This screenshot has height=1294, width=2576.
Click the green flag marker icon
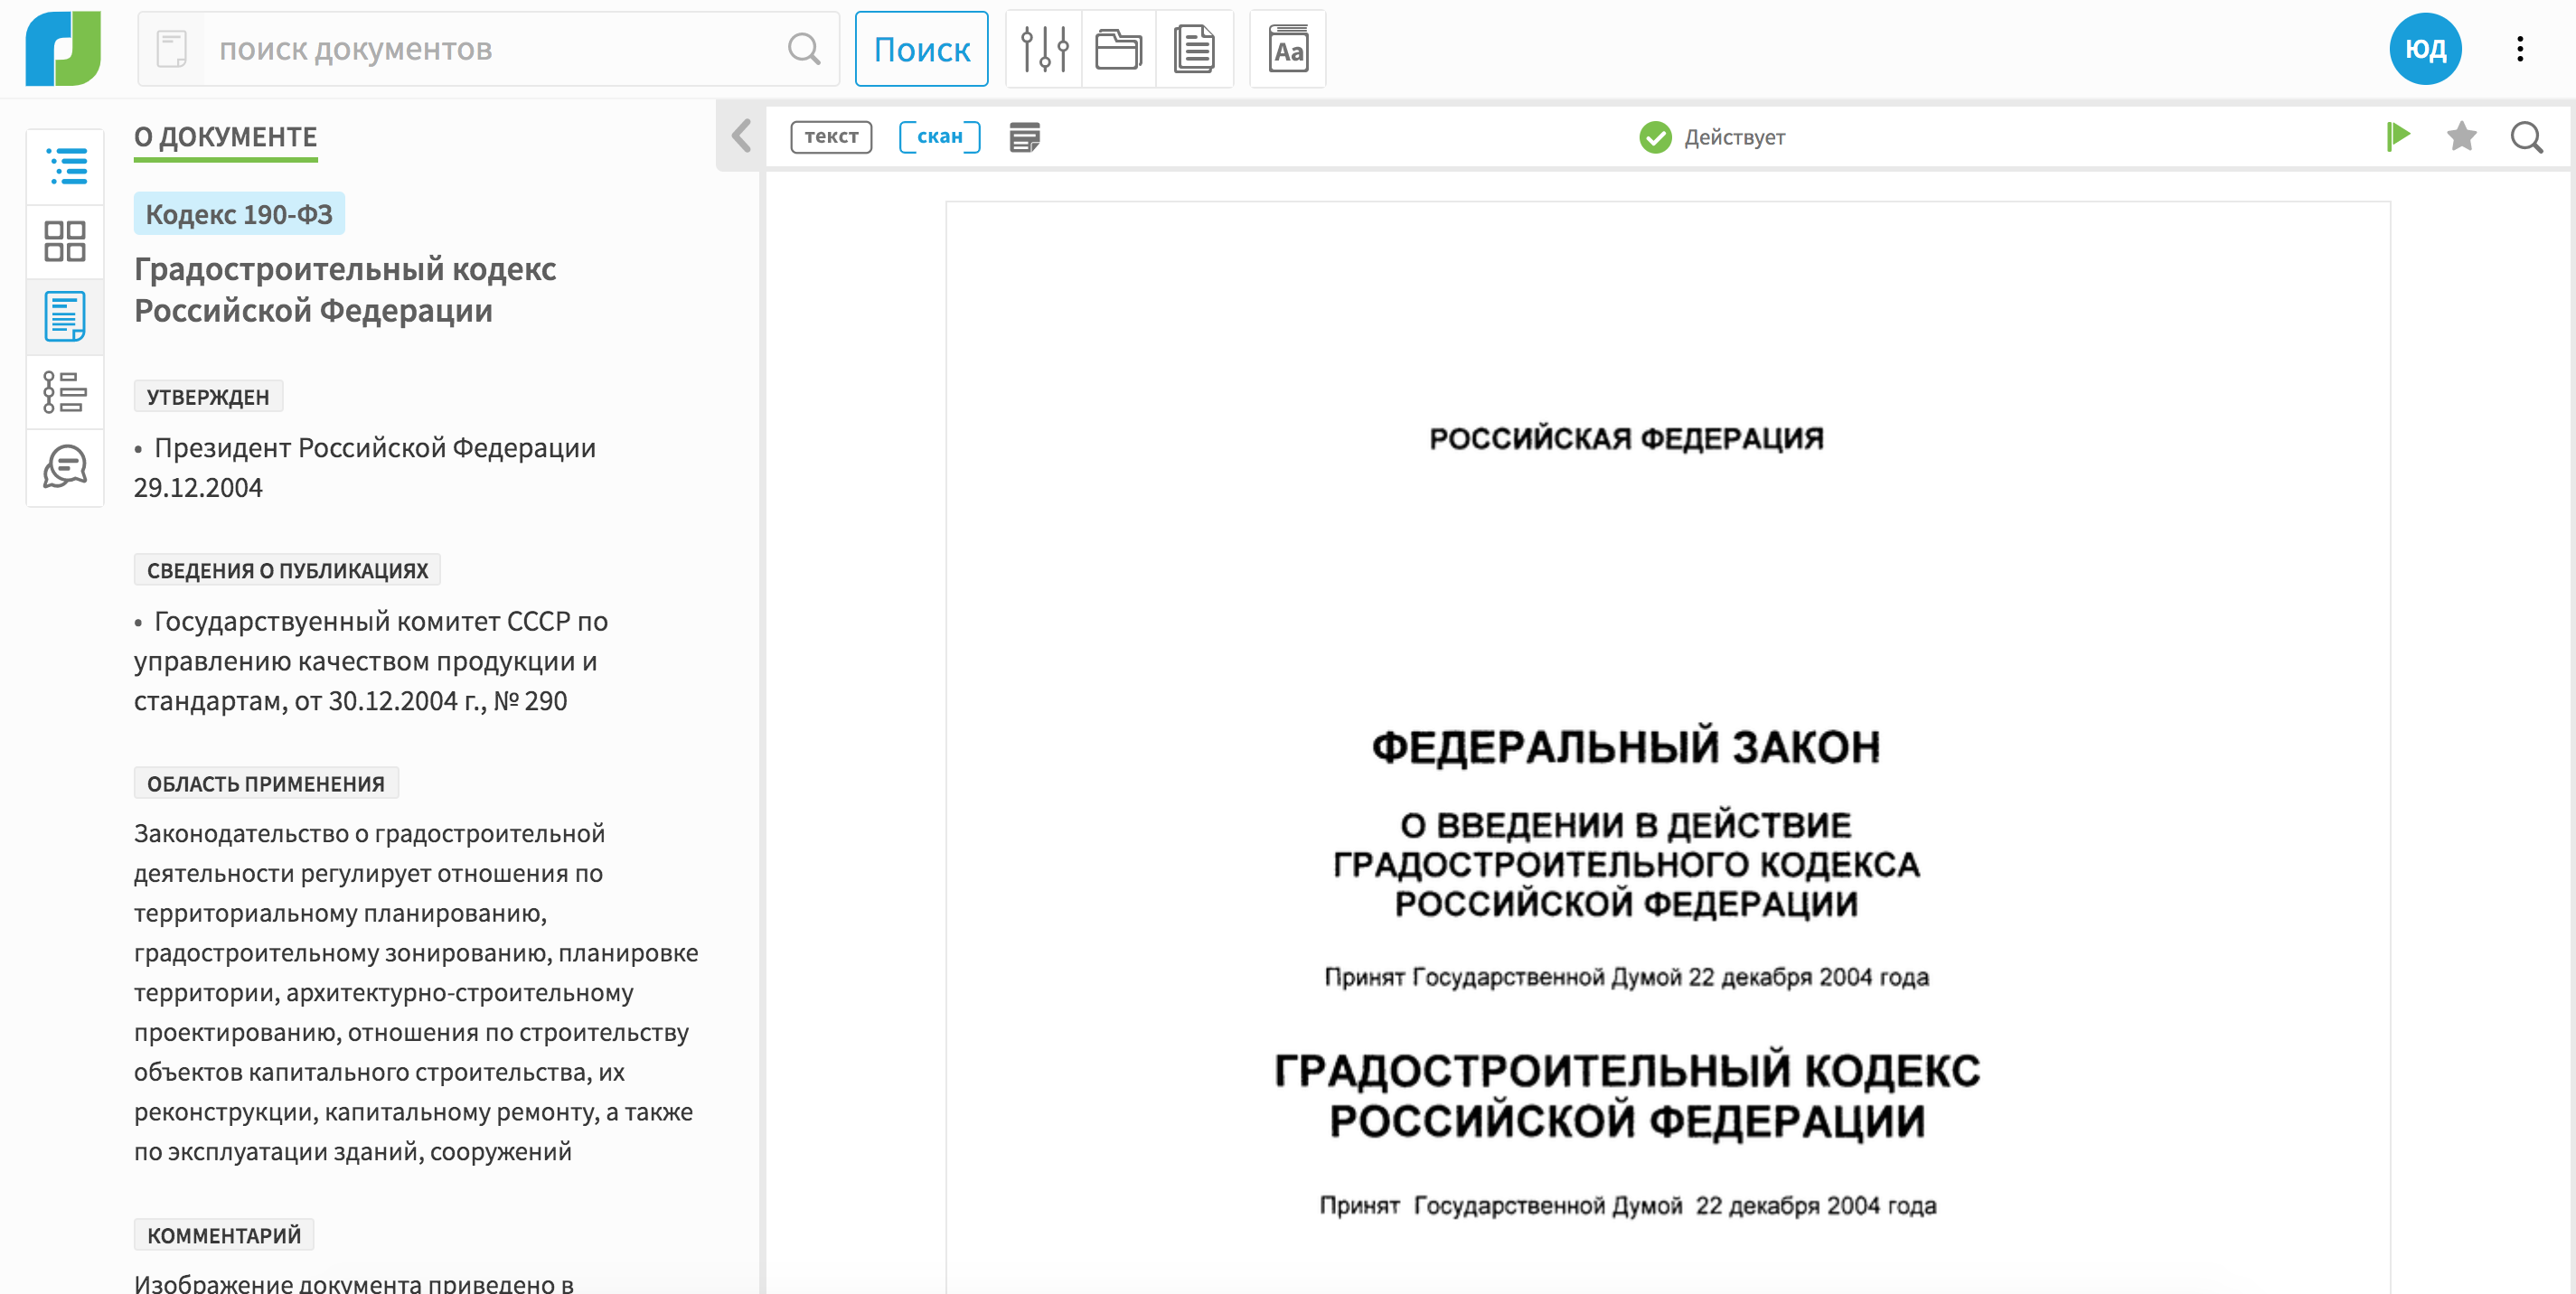pyautogui.click(x=2398, y=136)
